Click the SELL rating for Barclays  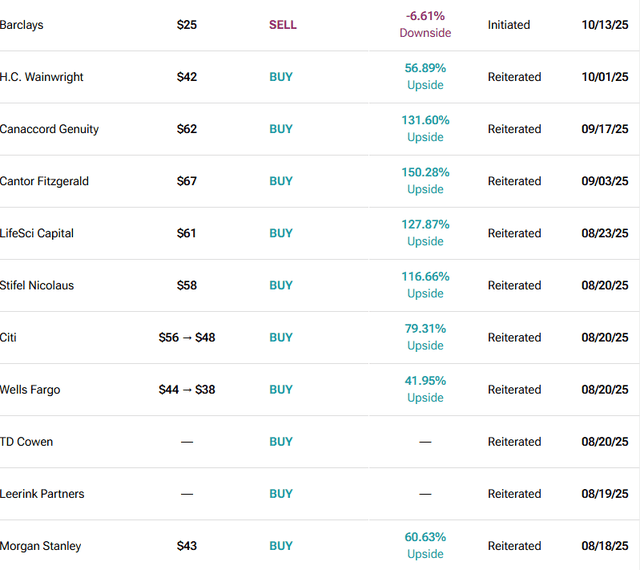(283, 25)
